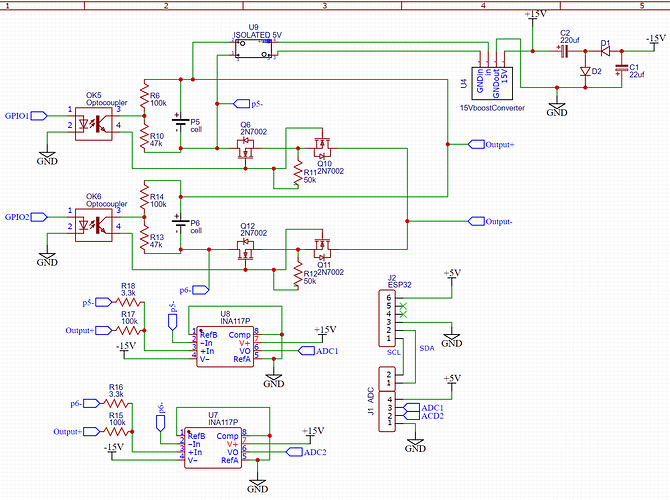Click the ACD2 flag on J1 connector
Screen dimensions: 670x500
tap(411, 416)
